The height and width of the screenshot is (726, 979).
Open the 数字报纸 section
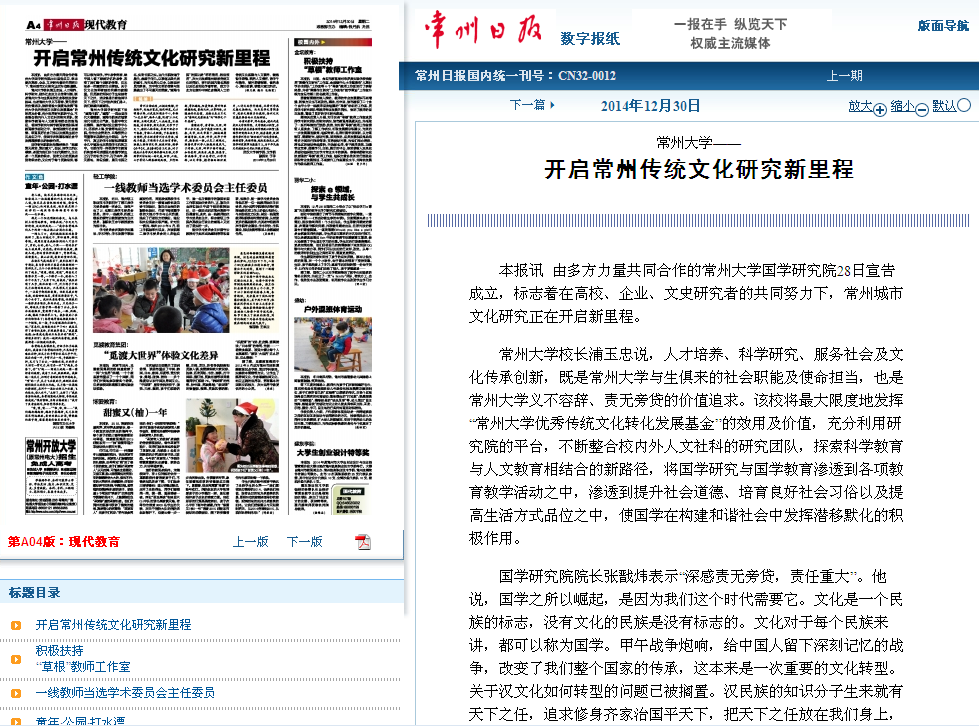point(590,39)
